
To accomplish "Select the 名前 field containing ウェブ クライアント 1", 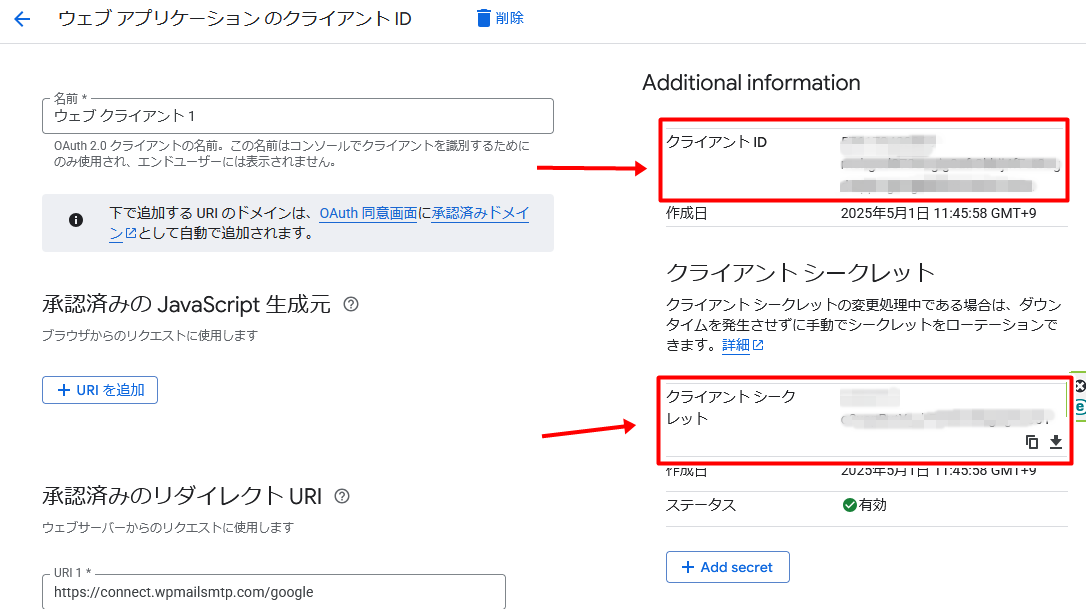I will (297, 116).
